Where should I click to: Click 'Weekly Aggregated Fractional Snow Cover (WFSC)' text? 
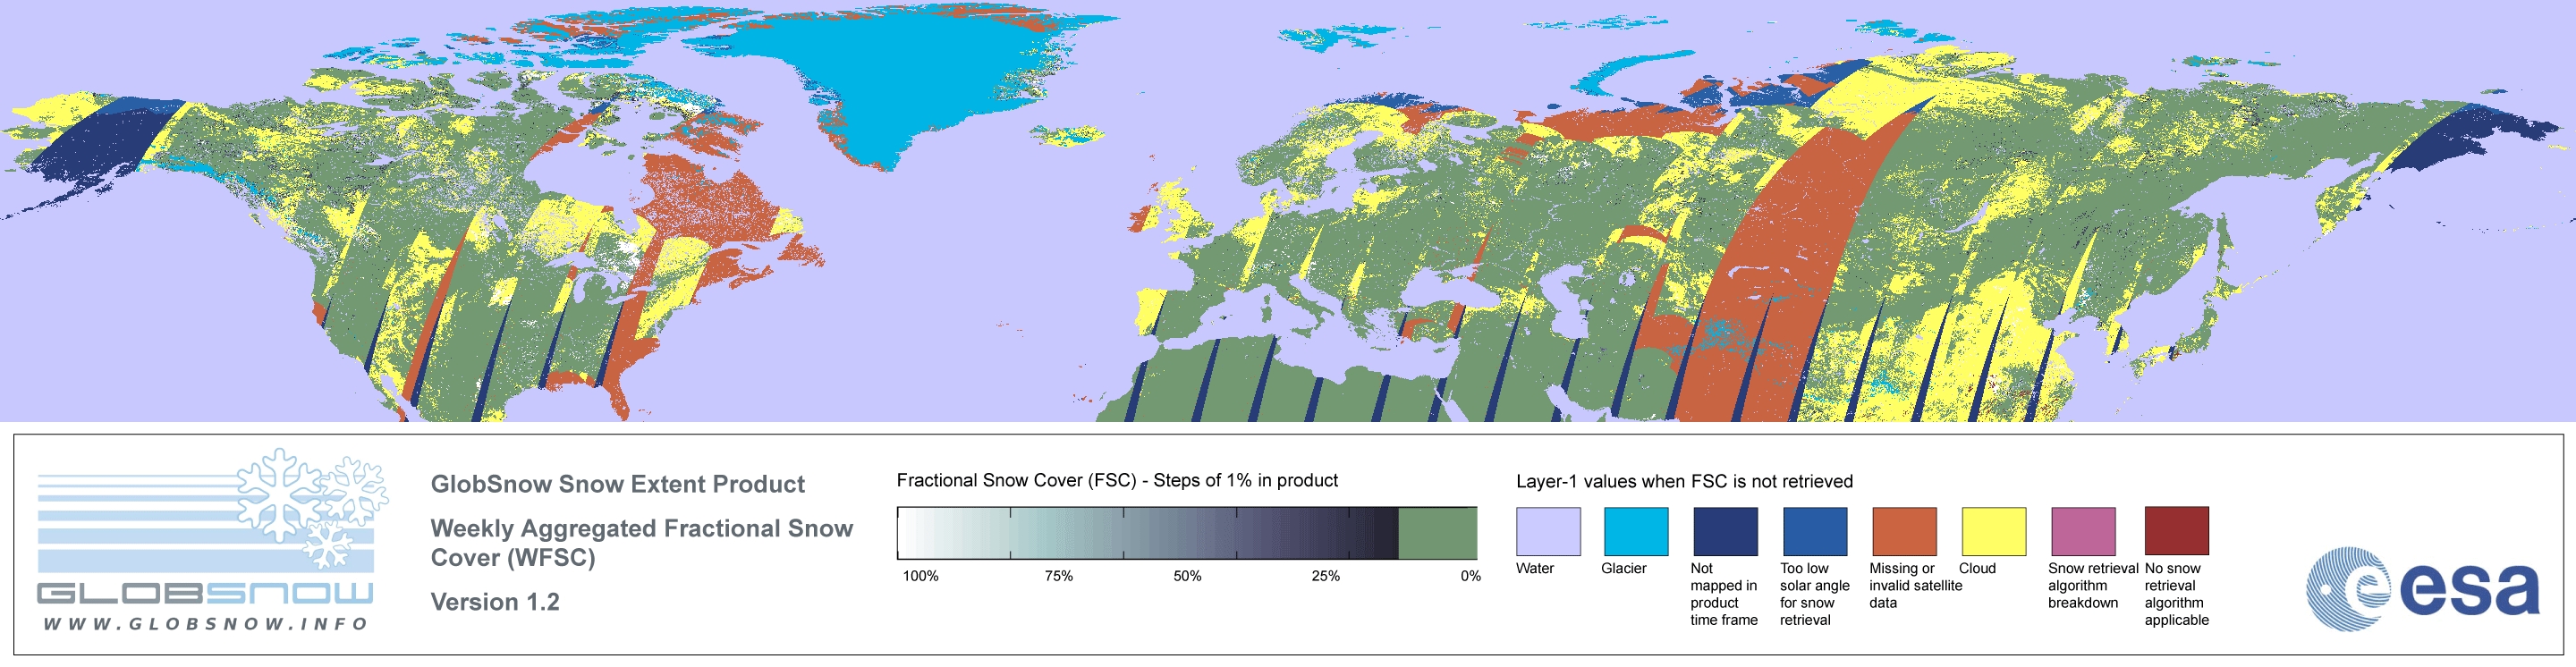(x=641, y=543)
